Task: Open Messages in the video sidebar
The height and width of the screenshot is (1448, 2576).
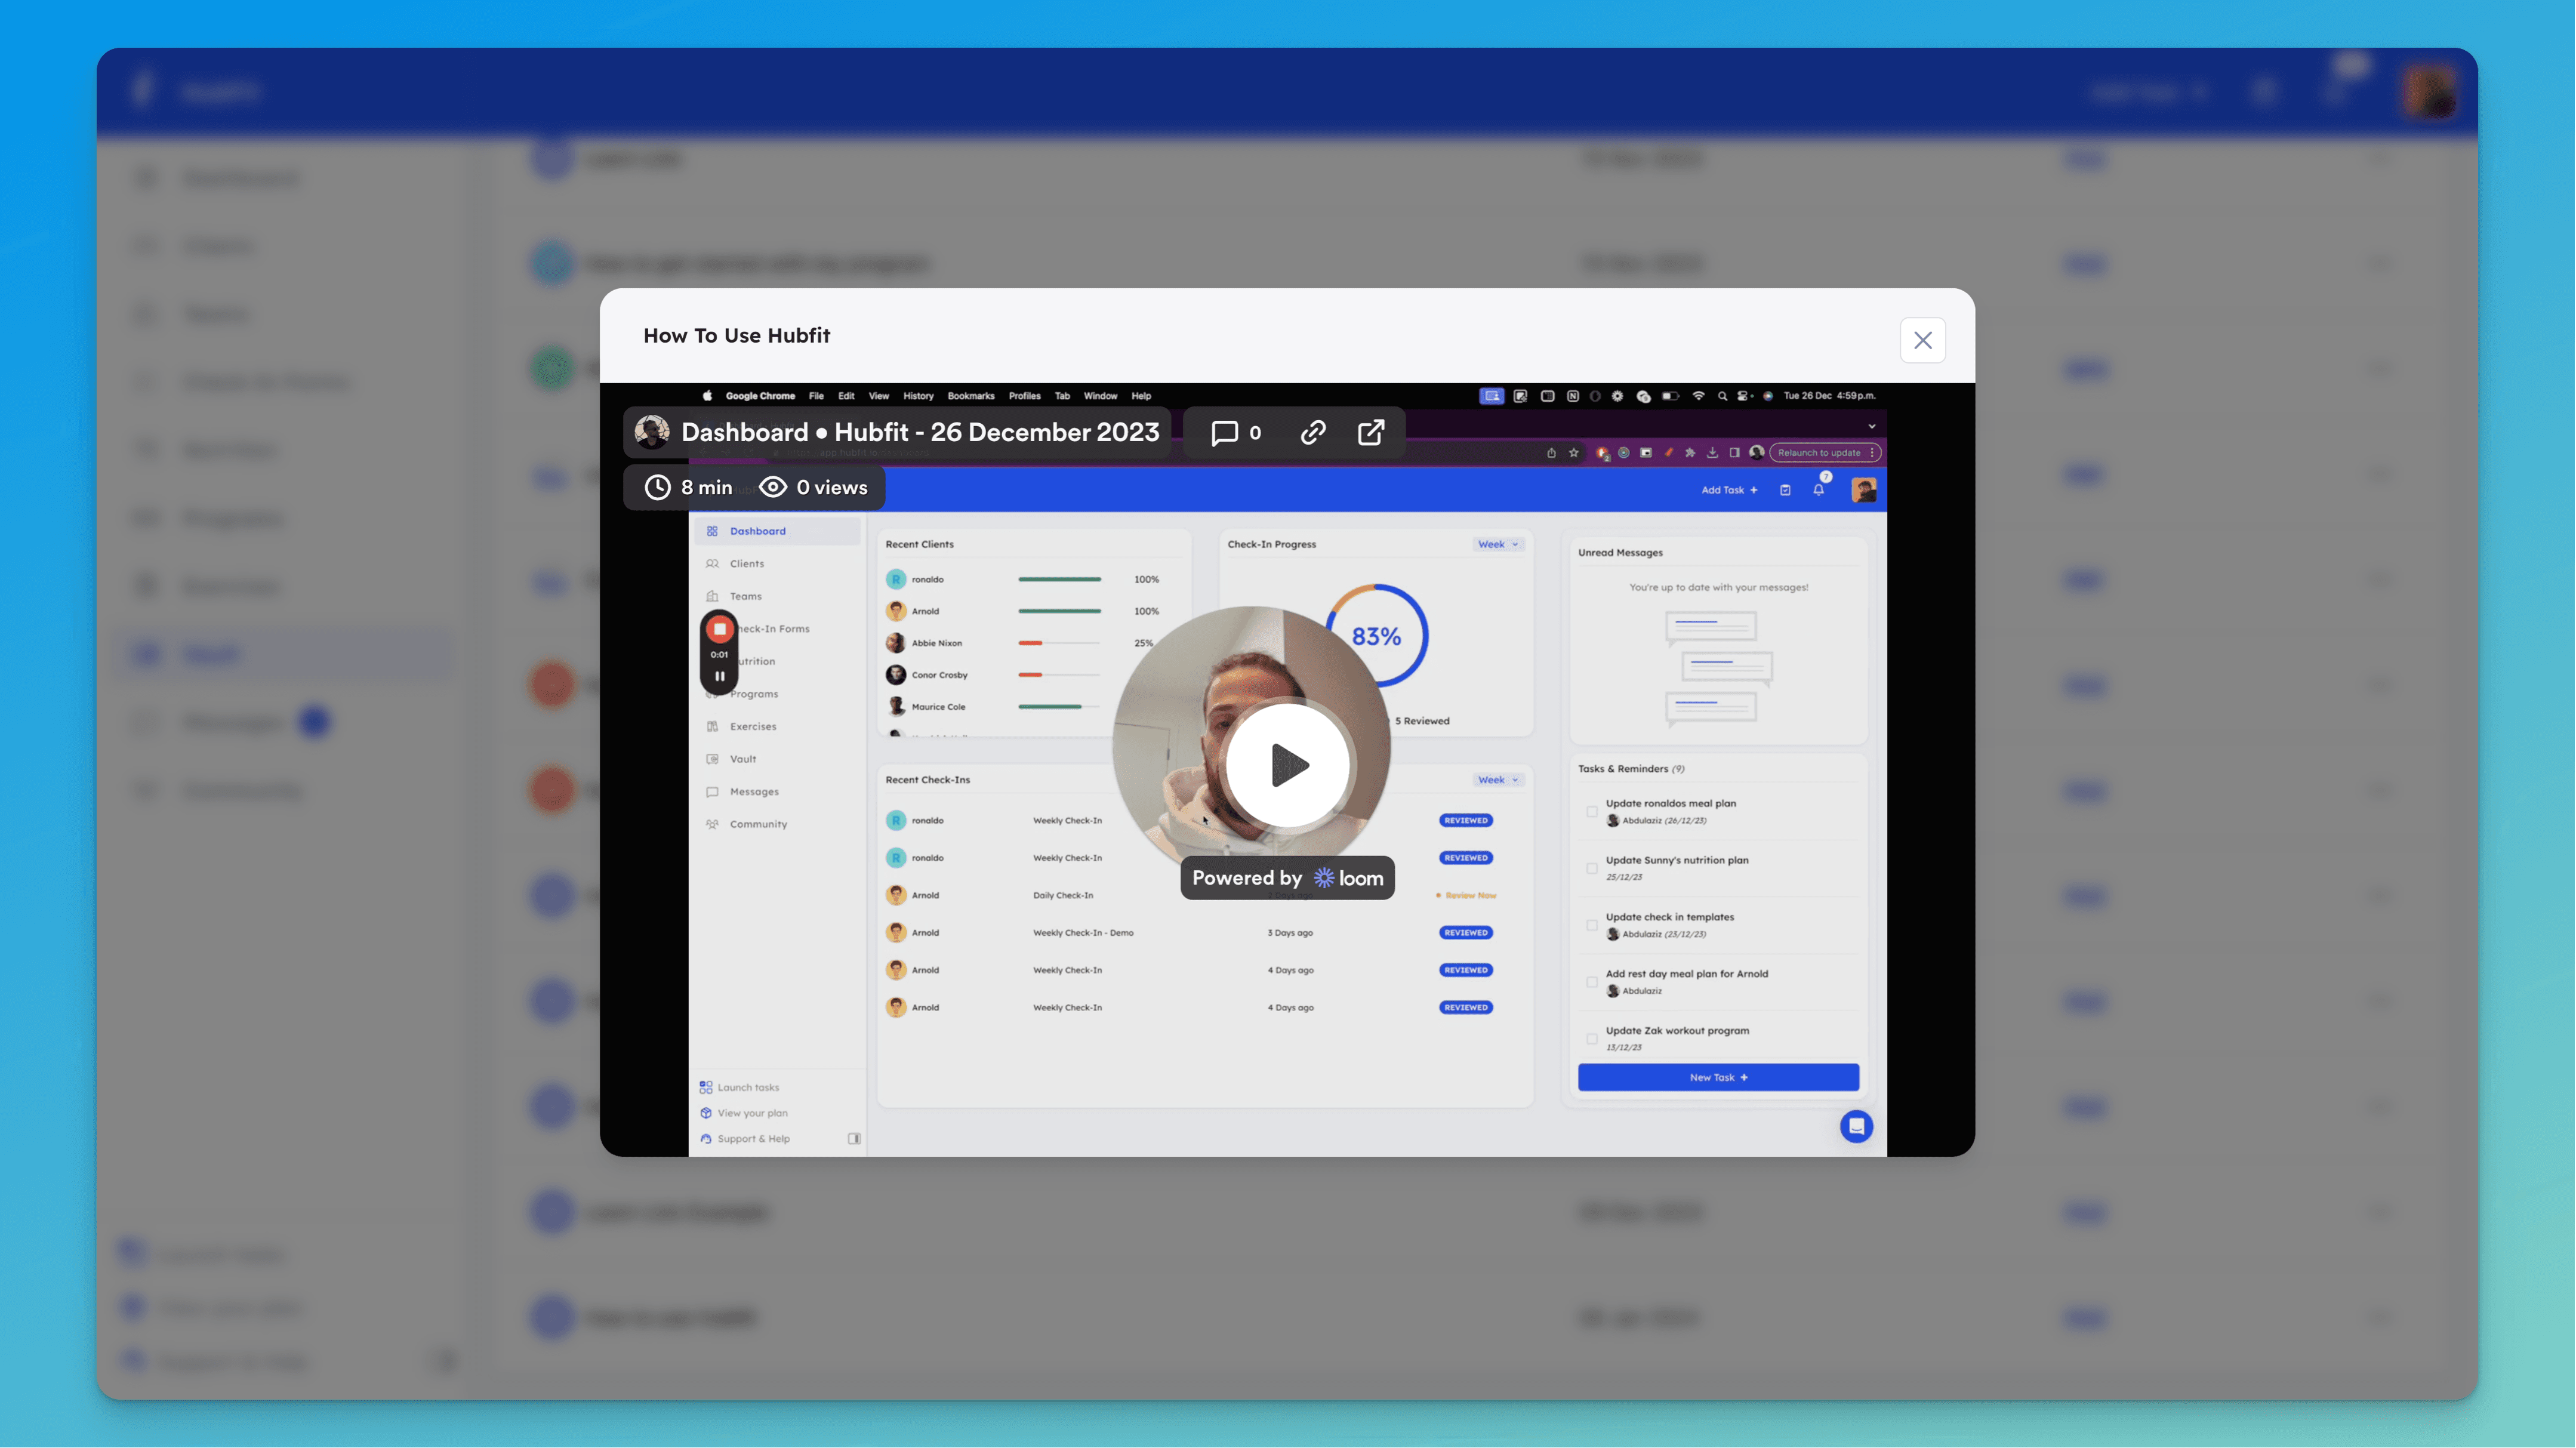Action: (x=753, y=792)
